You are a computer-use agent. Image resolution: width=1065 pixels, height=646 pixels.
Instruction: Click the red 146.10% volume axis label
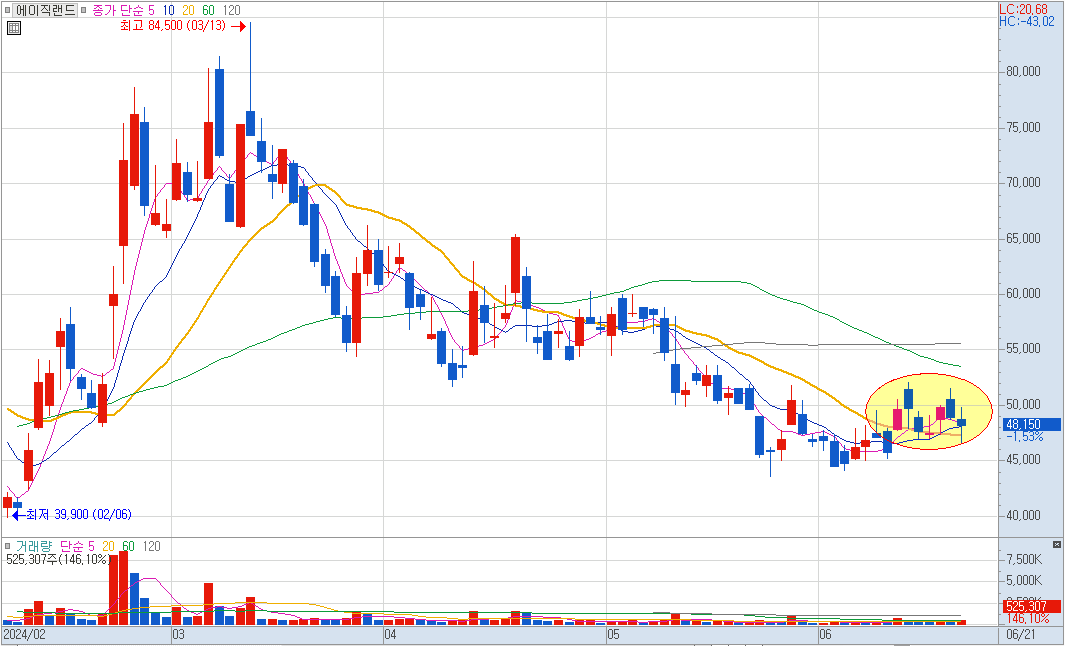1028,618
